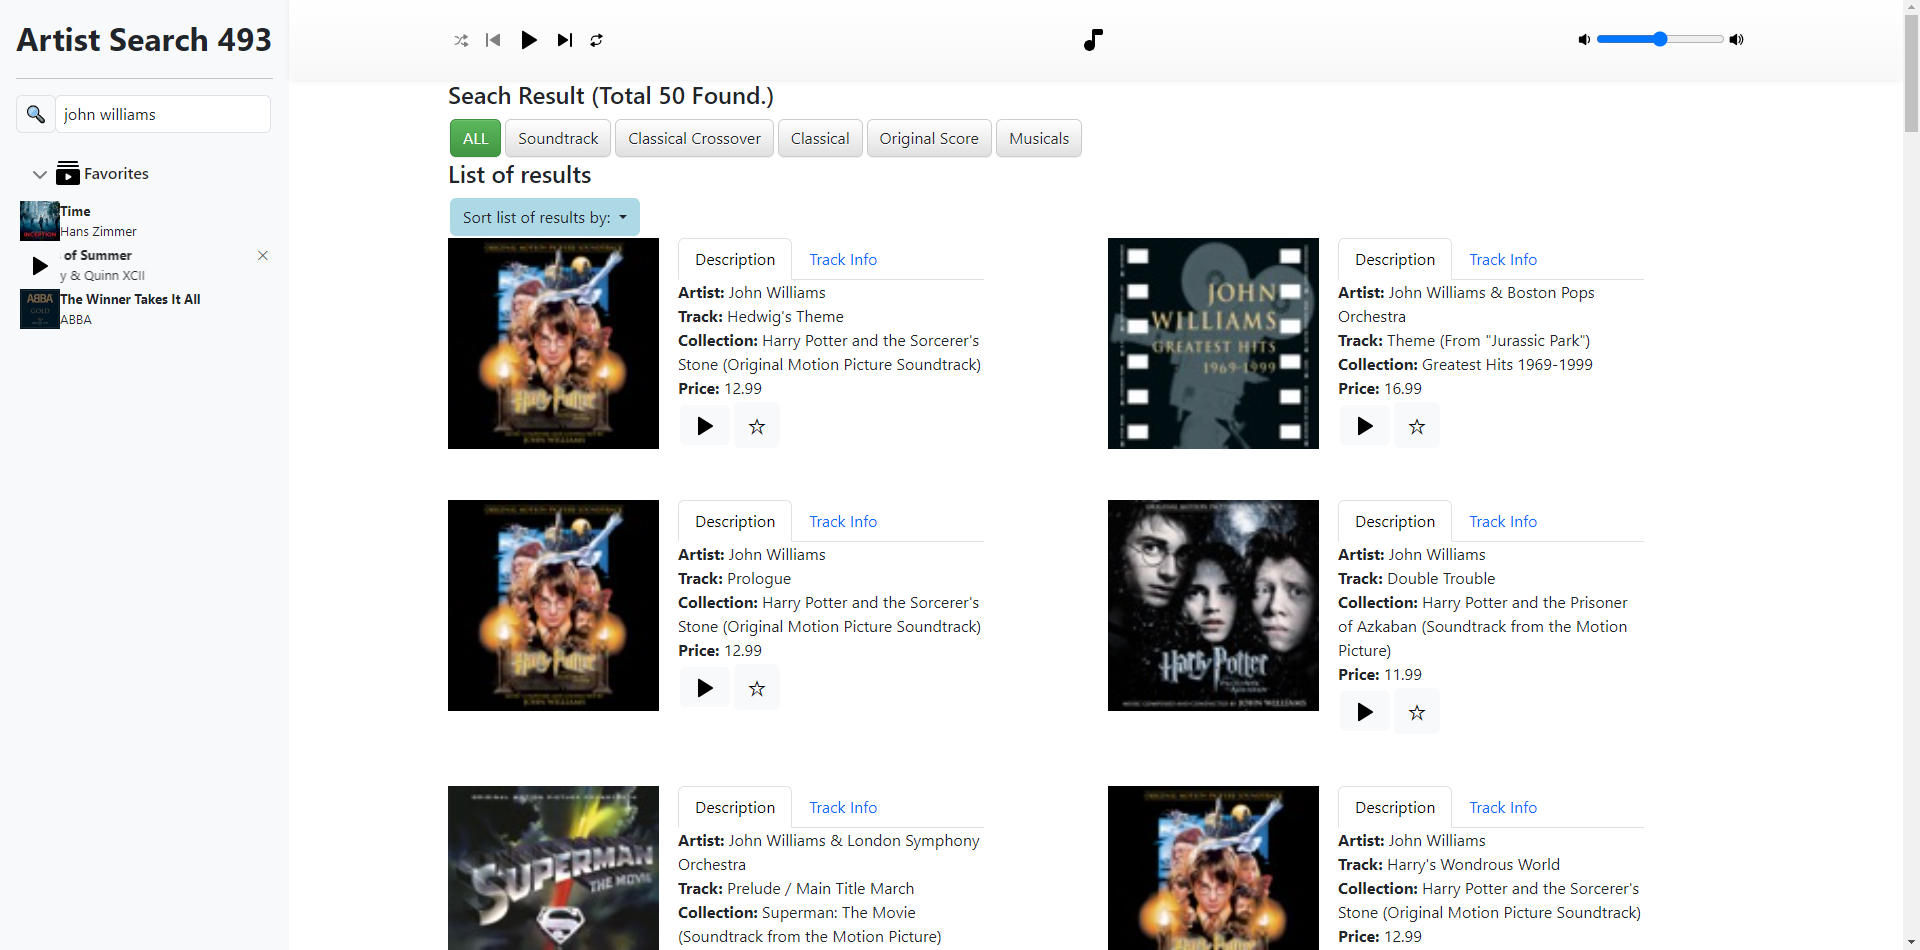The height and width of the screenshot is (950, 1920).
Task: Skip to next track
Action: (x=565, y=40)
